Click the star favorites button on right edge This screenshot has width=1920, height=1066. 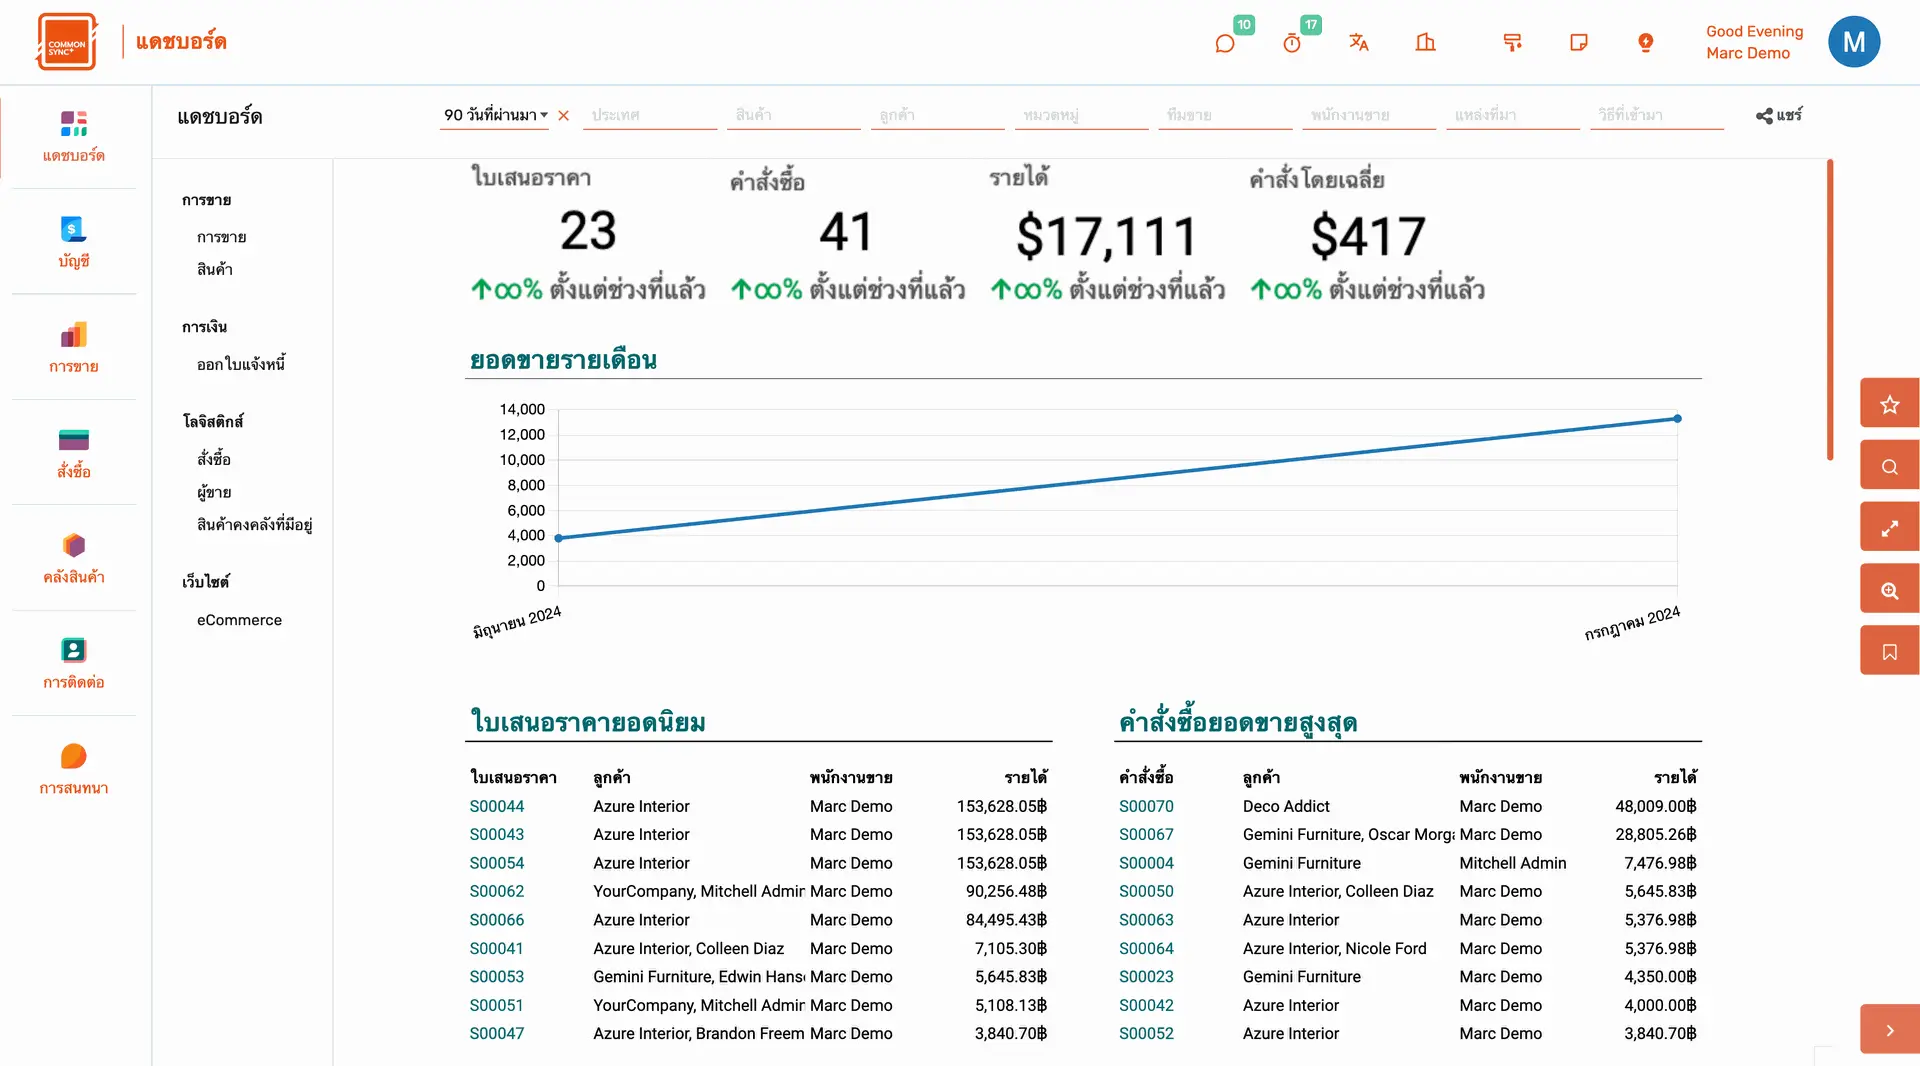pyautogui.click(x=1889, y=405)
